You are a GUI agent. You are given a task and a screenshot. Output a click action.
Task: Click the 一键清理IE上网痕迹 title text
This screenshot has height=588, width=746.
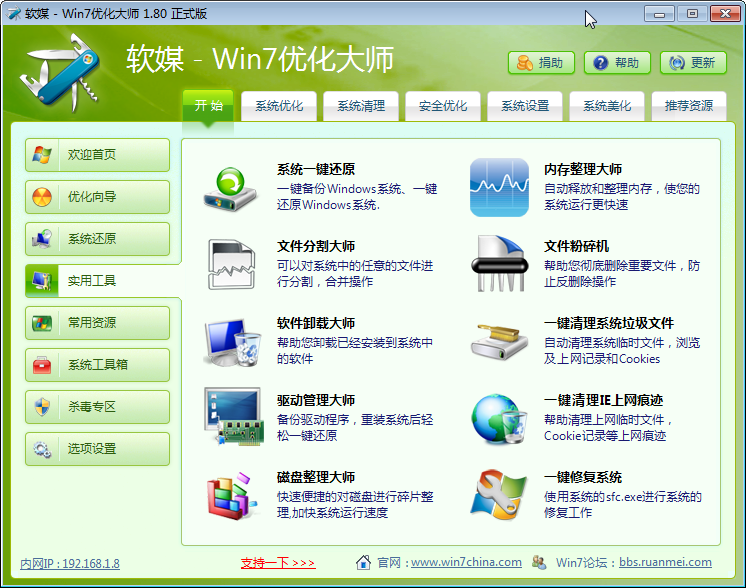tap(603, 401)
